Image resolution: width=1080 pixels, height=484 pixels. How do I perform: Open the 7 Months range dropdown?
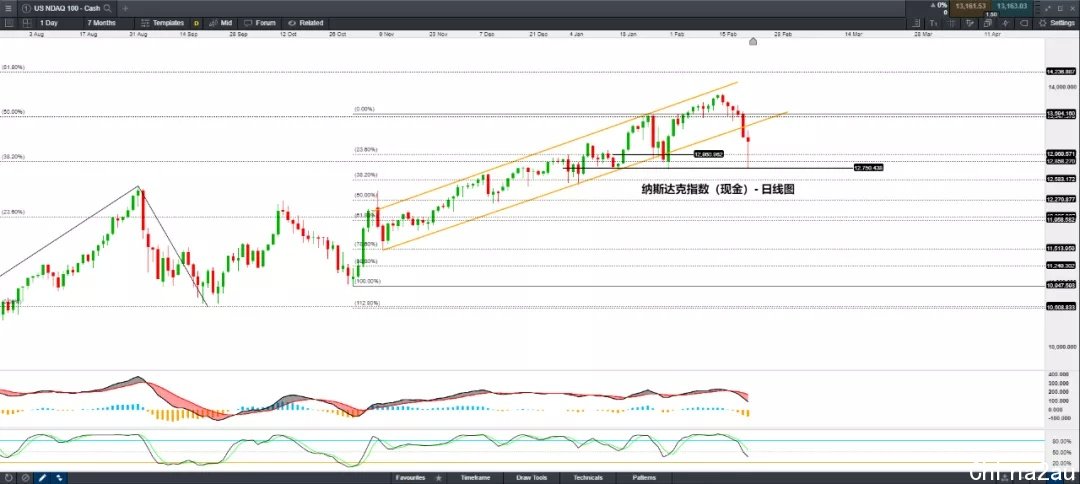pos(102,23)
